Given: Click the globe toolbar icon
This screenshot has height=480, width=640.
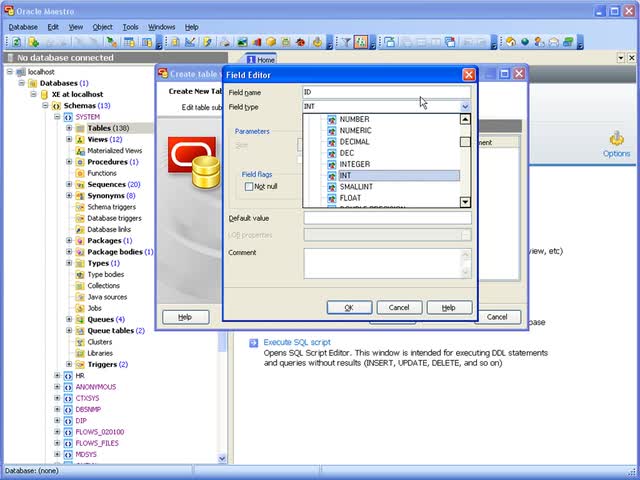Looking at the screenshot, I should pos(525,42).
